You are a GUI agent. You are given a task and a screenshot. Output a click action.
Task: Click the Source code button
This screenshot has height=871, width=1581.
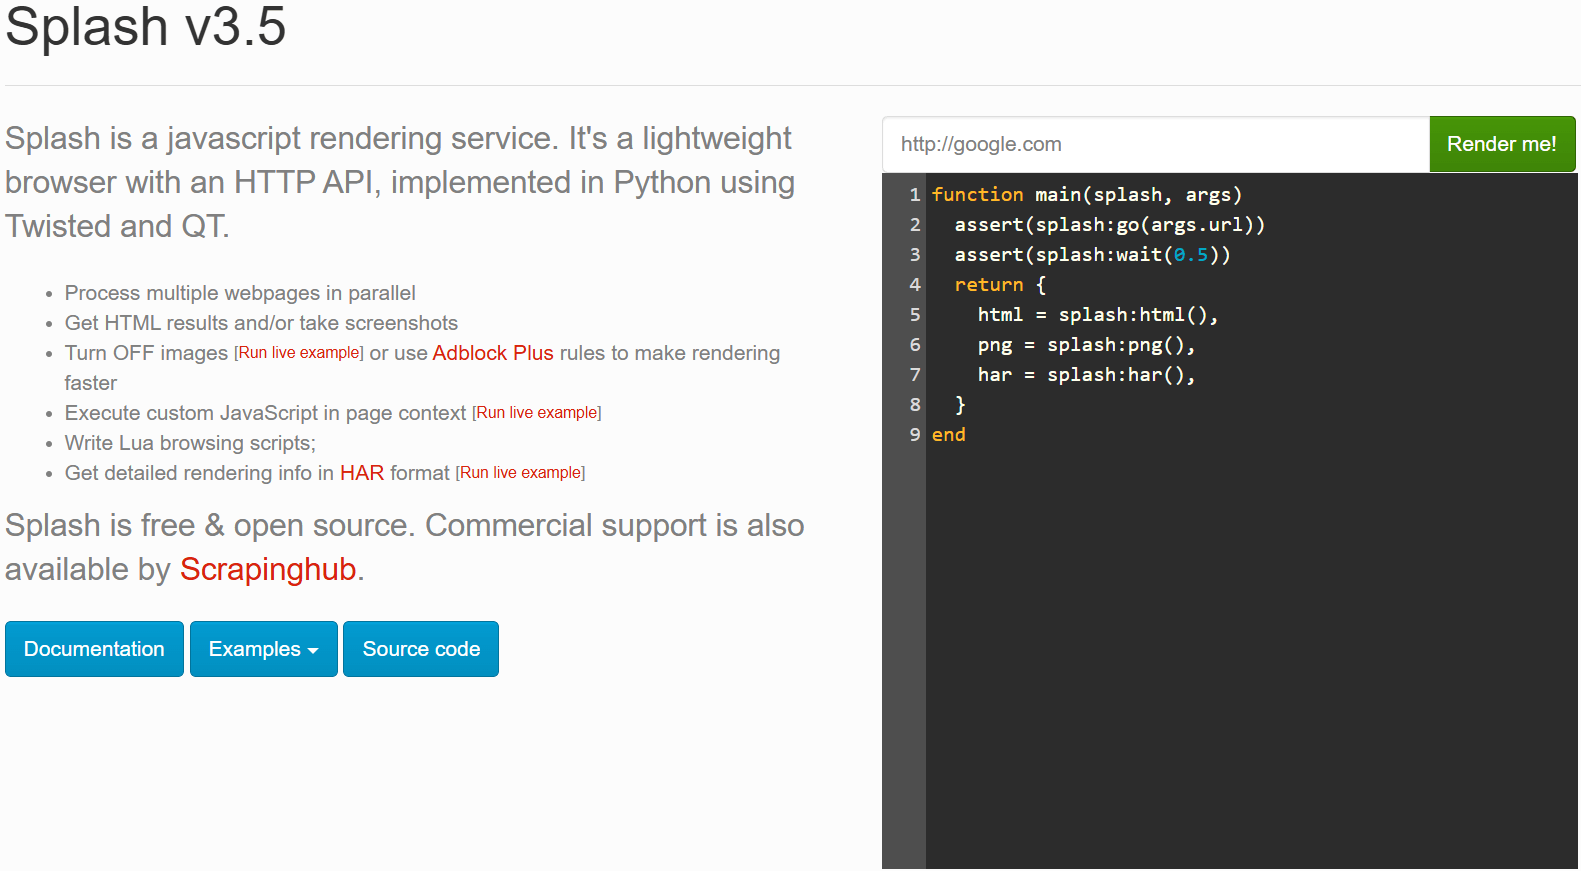421,649
